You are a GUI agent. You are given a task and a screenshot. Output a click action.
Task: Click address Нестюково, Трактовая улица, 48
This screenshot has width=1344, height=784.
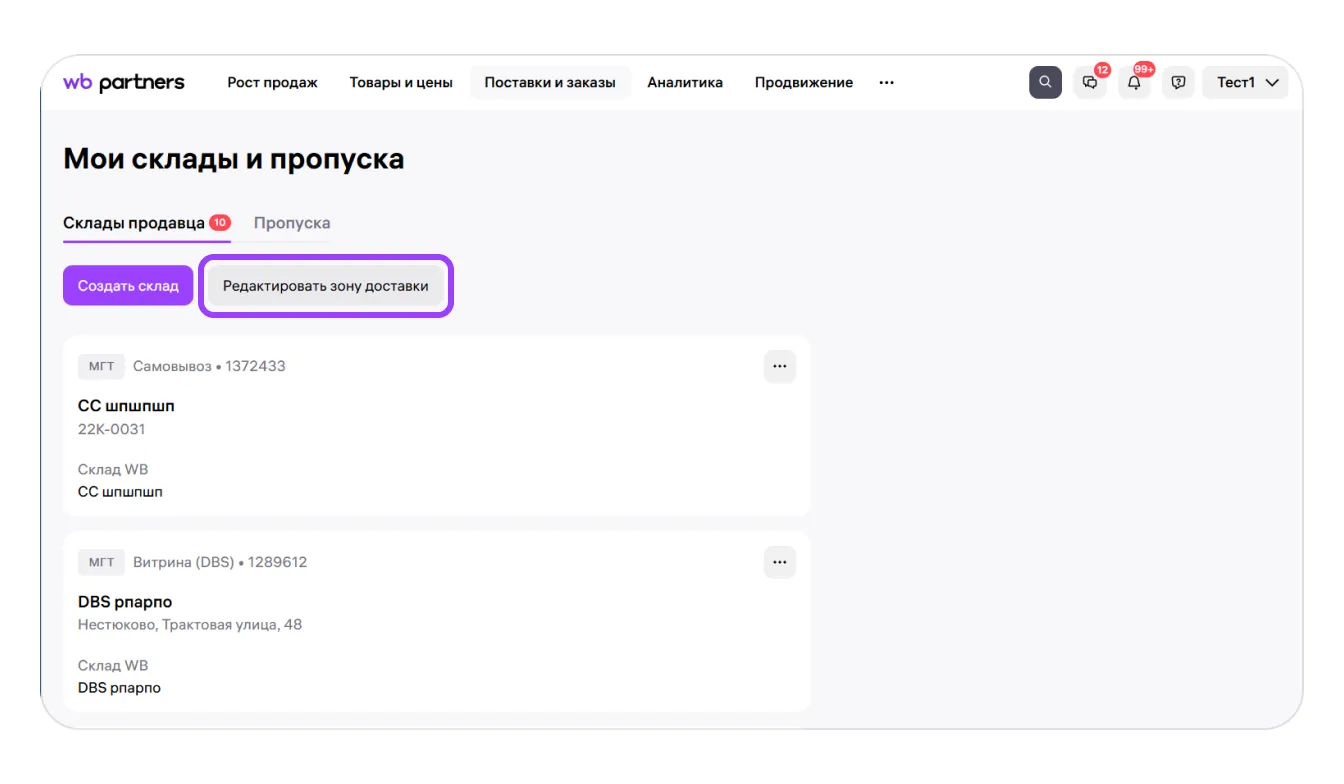tap(190, 625)
